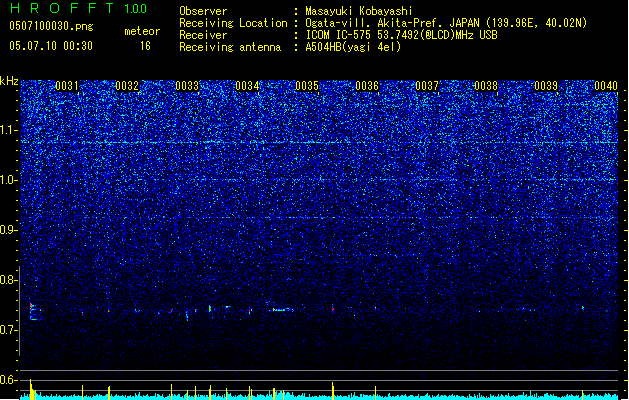Click time marker 0035
629x400 pixels.
[307, 86]
